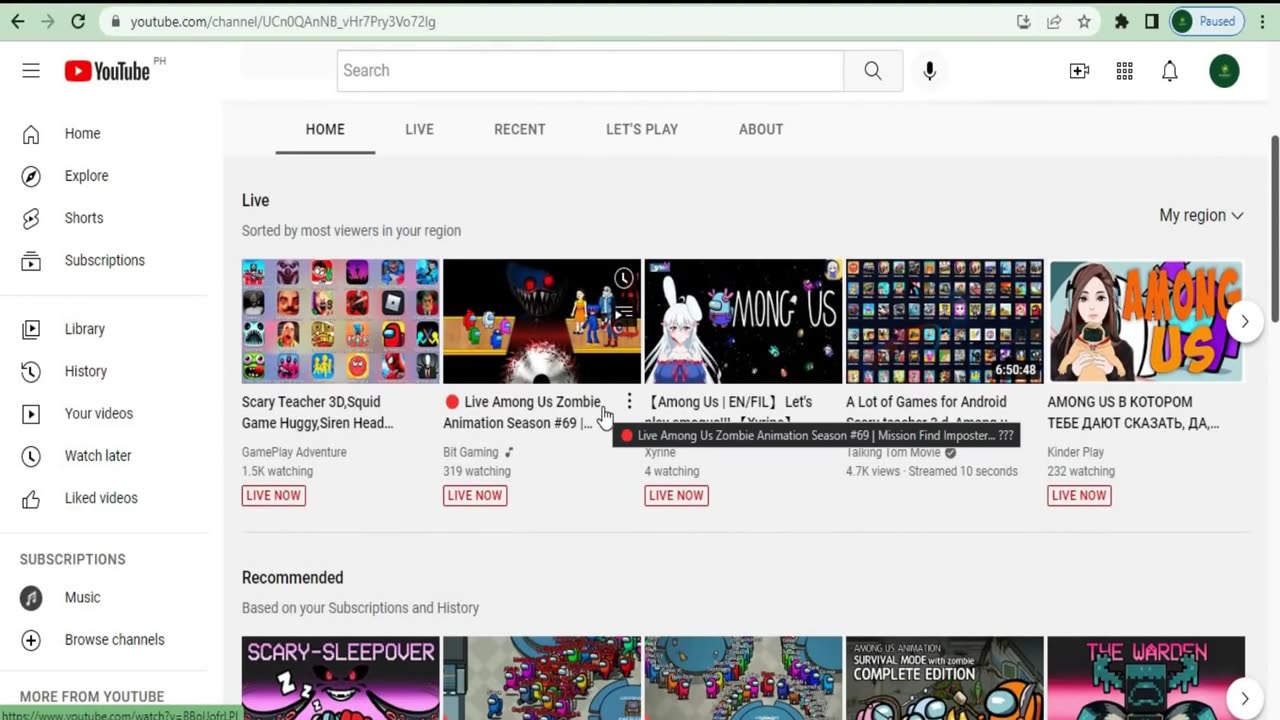Screen dimensions: 1280x720
Task: Open A Lot of Games for Android thumbnail
Action: pyautogui.click(x=945, y=321)
